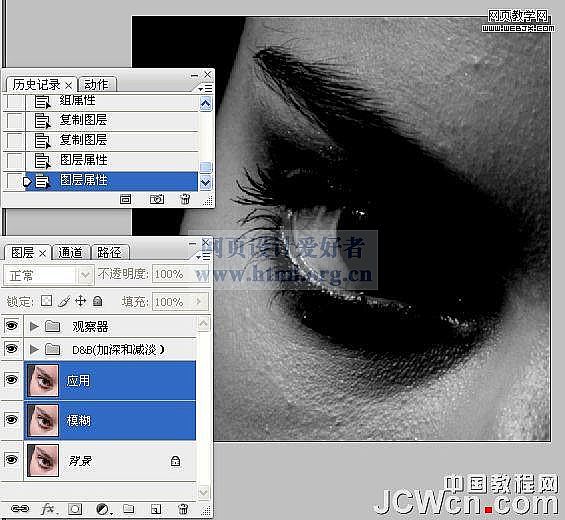Image resolution: width=565 pixels, height=520 pixels.
Task: Select the 背景 layer name
Action: (x=80, y=461)
